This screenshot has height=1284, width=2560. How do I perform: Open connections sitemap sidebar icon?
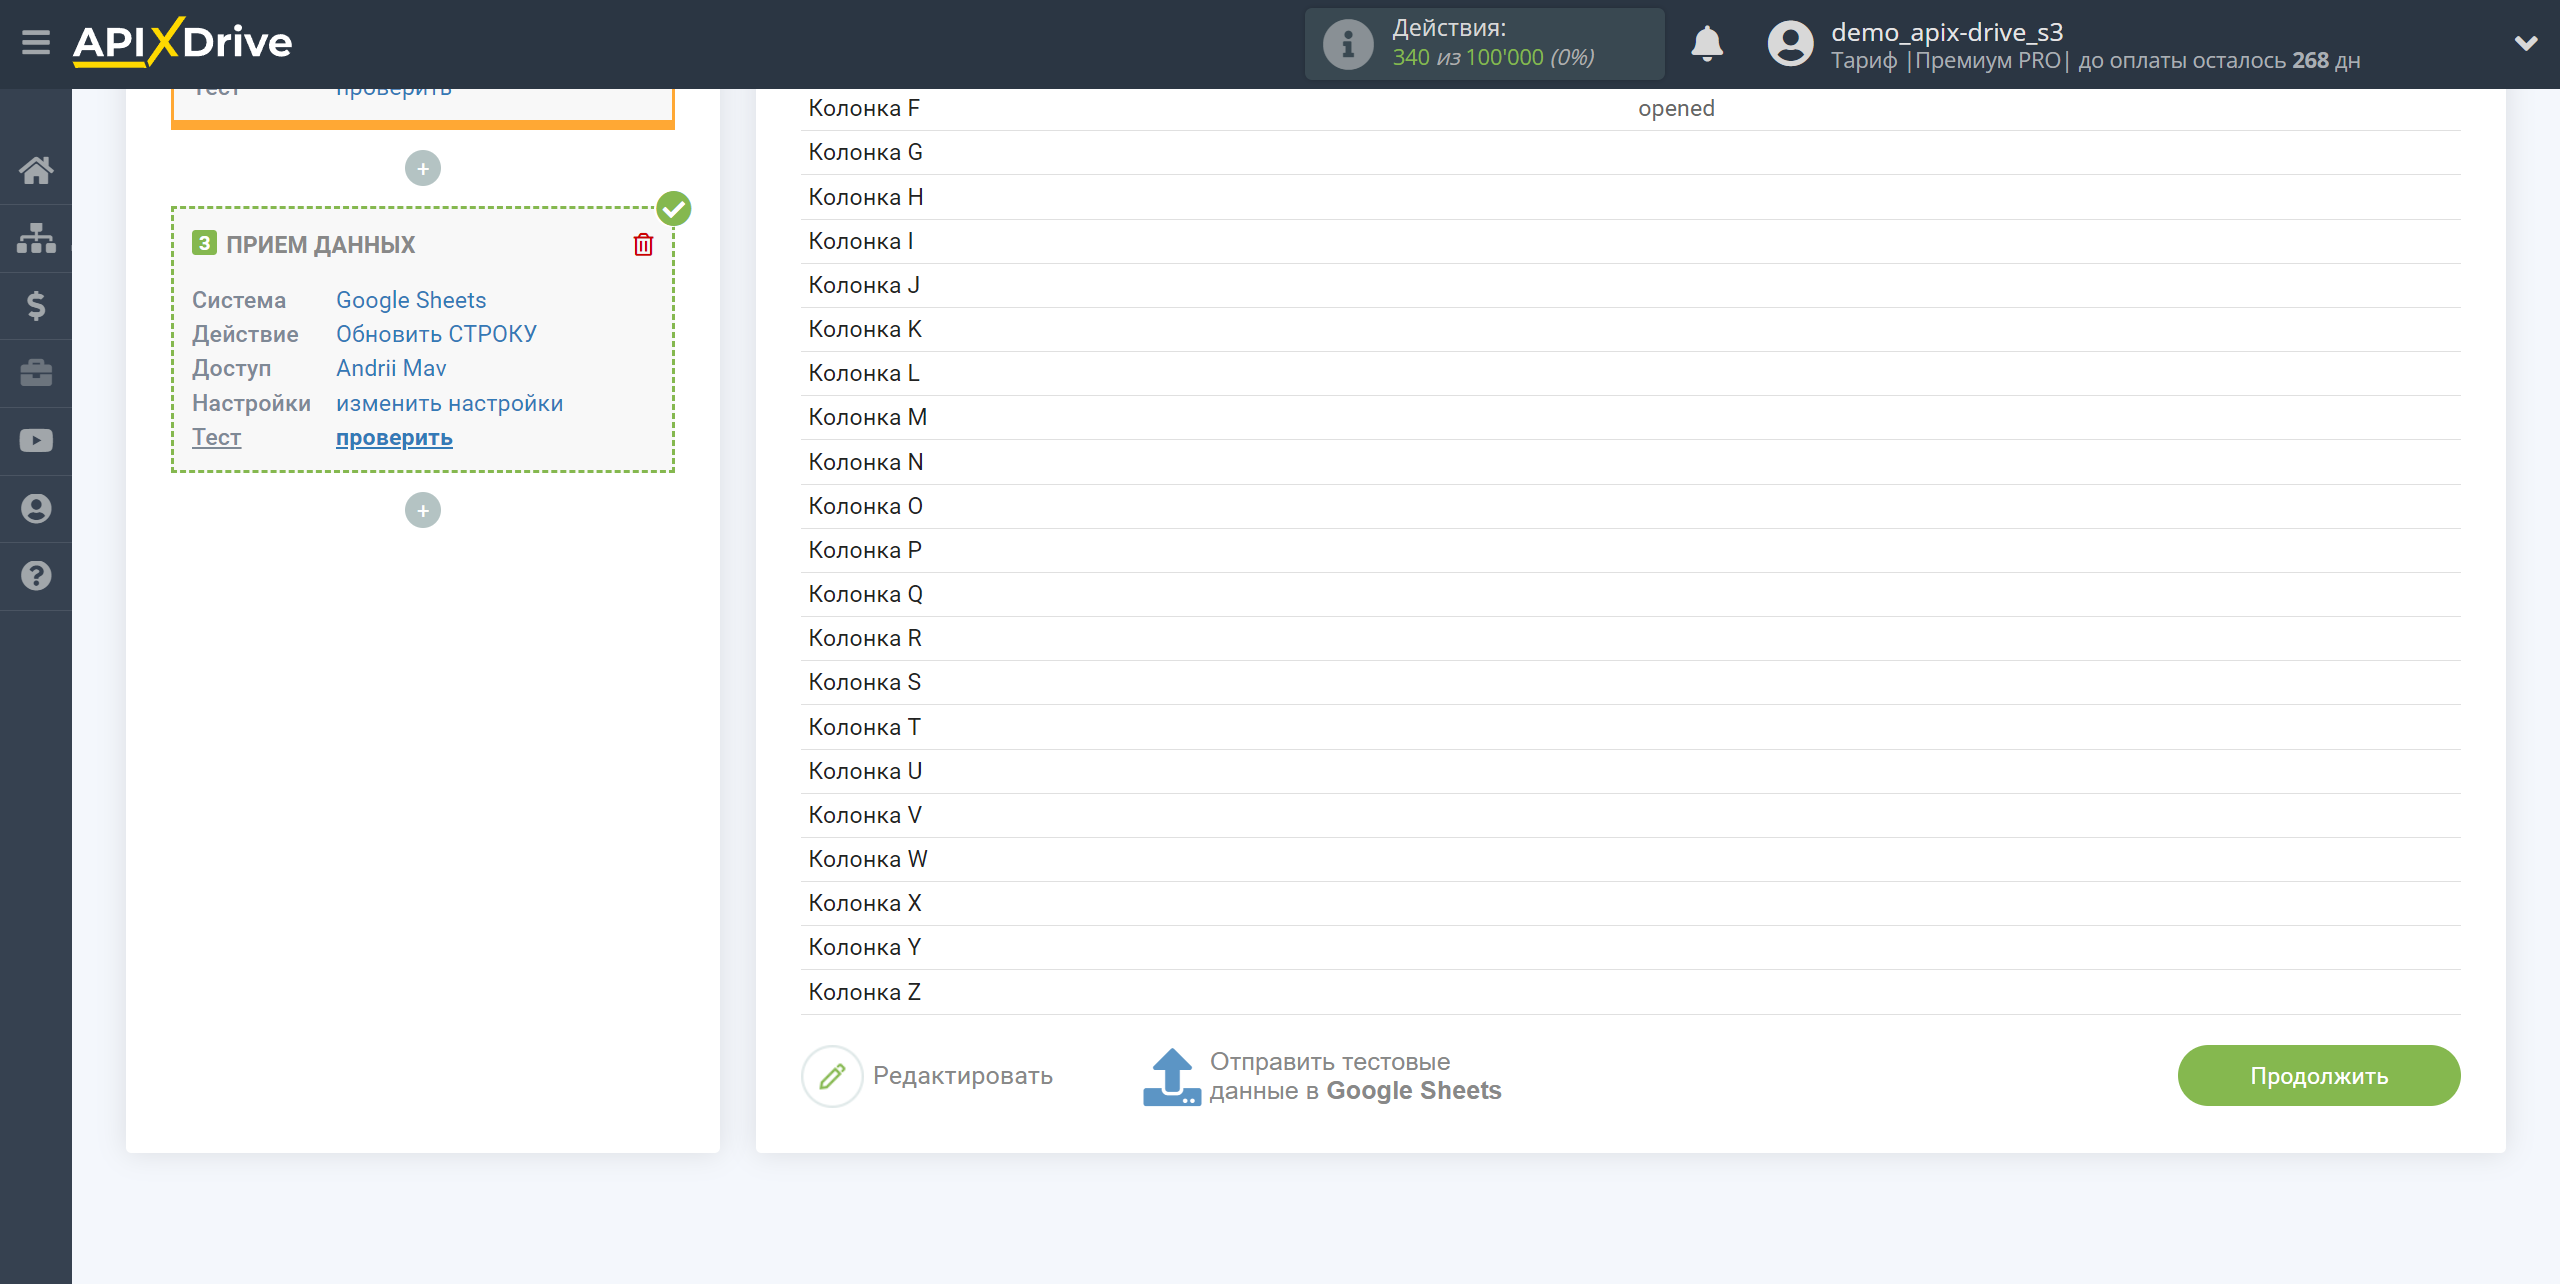[x=36, y=238]
